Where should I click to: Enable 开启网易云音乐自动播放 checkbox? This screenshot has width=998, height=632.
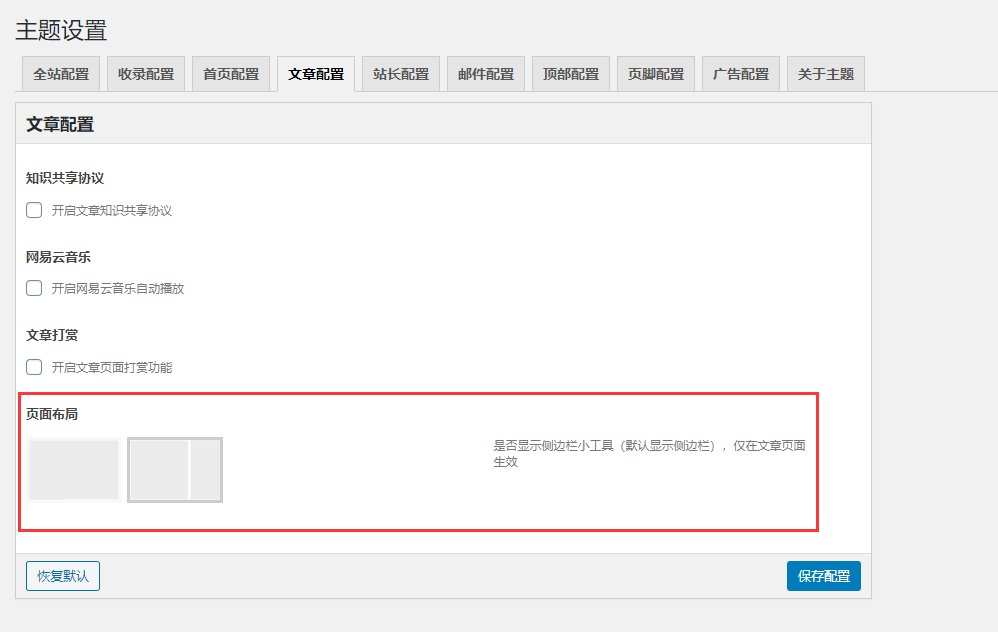(x=33, y=288)
